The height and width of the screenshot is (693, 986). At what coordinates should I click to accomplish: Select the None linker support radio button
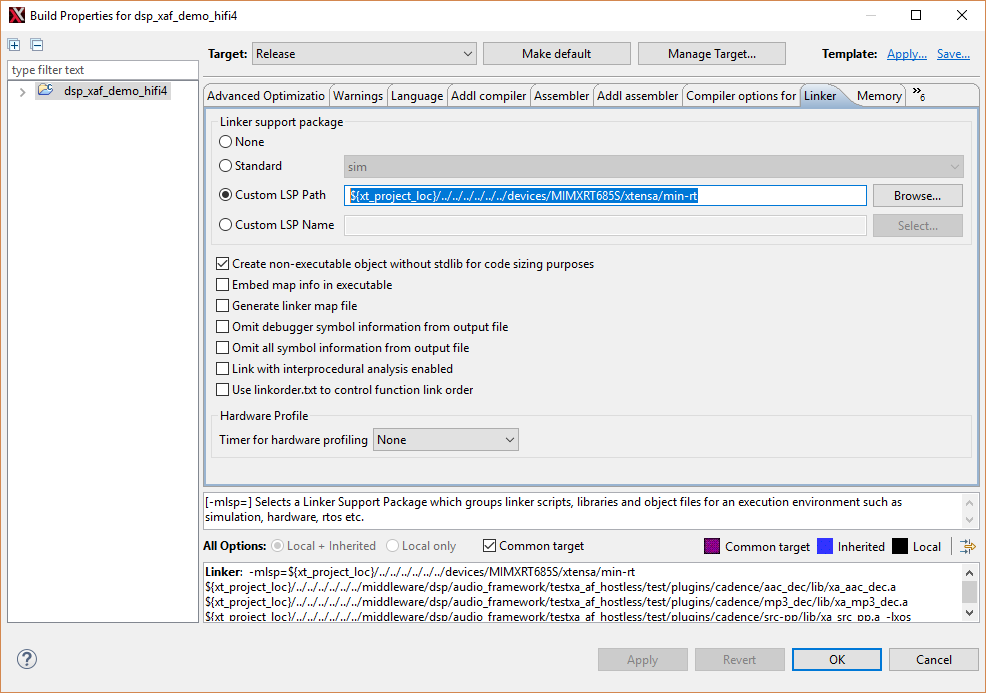(226, 142)
